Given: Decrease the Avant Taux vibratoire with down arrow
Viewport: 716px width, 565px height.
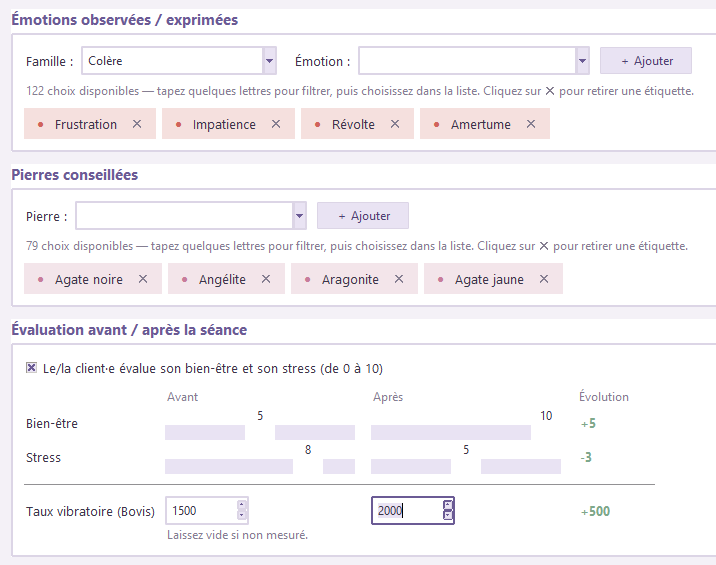Looking at the screenshot, I should [x=242, y=515].
